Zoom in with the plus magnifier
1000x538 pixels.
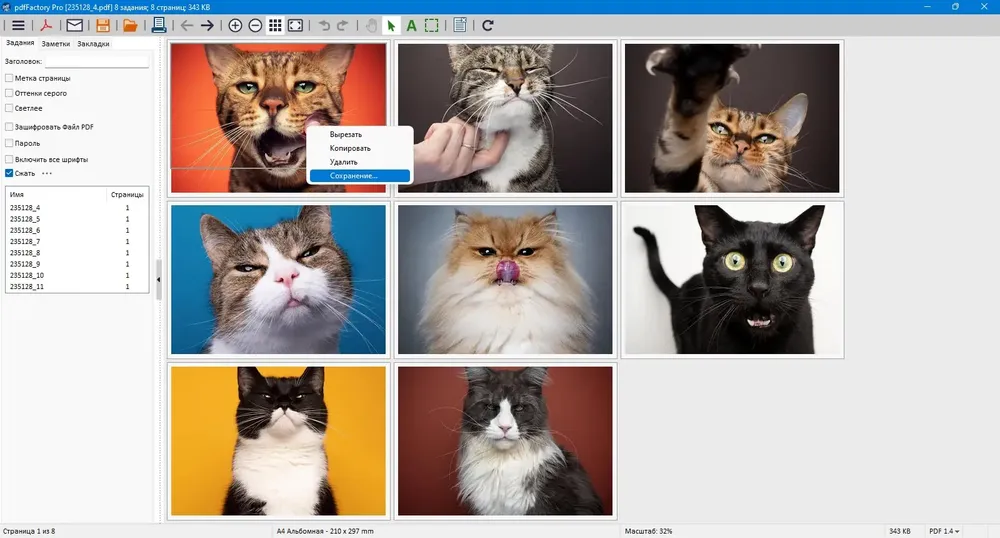click(235, 25)
